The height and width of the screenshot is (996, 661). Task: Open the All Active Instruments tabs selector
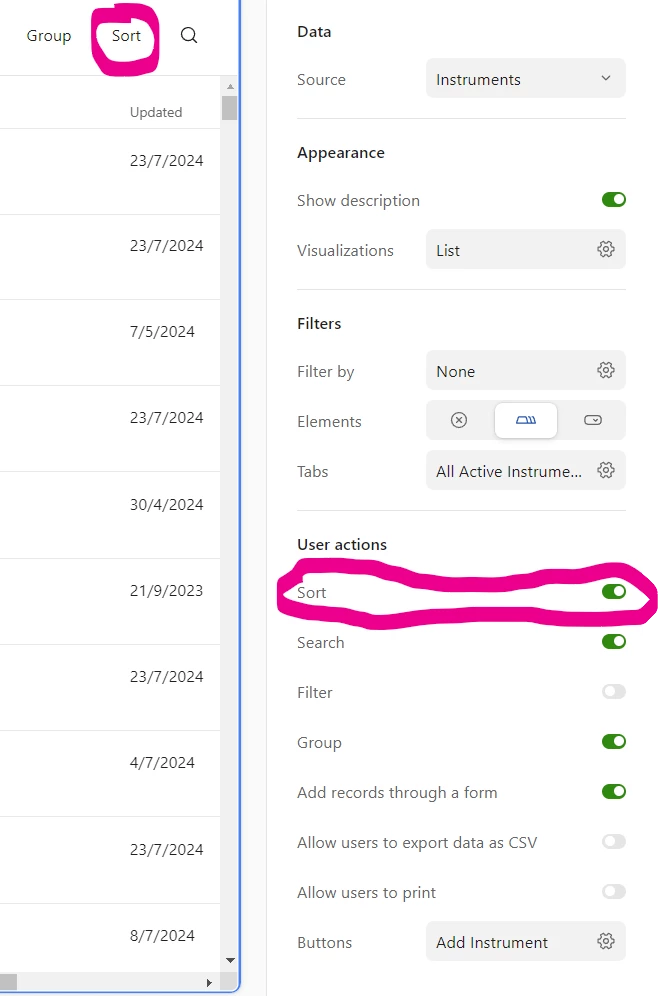(526, 471)
